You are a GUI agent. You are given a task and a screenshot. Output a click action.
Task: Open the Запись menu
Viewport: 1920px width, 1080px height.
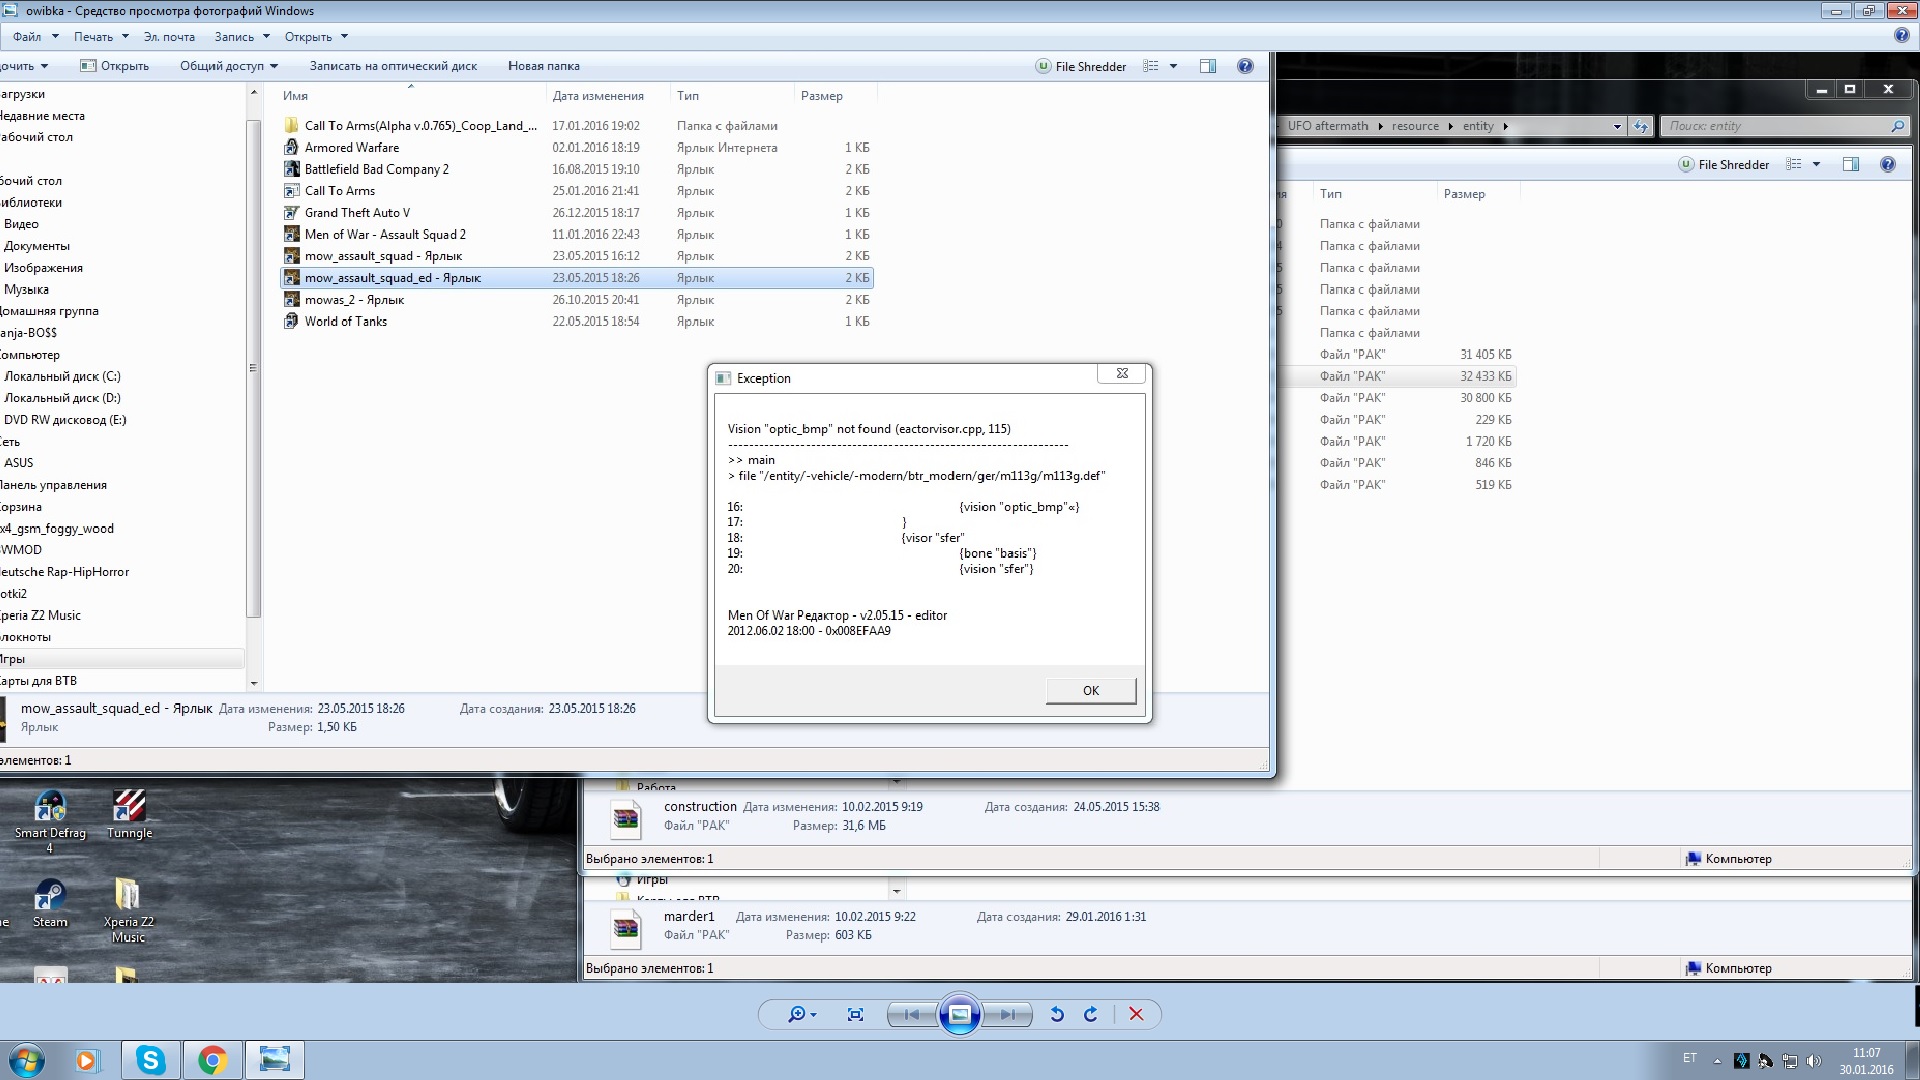pyautogui.click(x=242, y=37)
